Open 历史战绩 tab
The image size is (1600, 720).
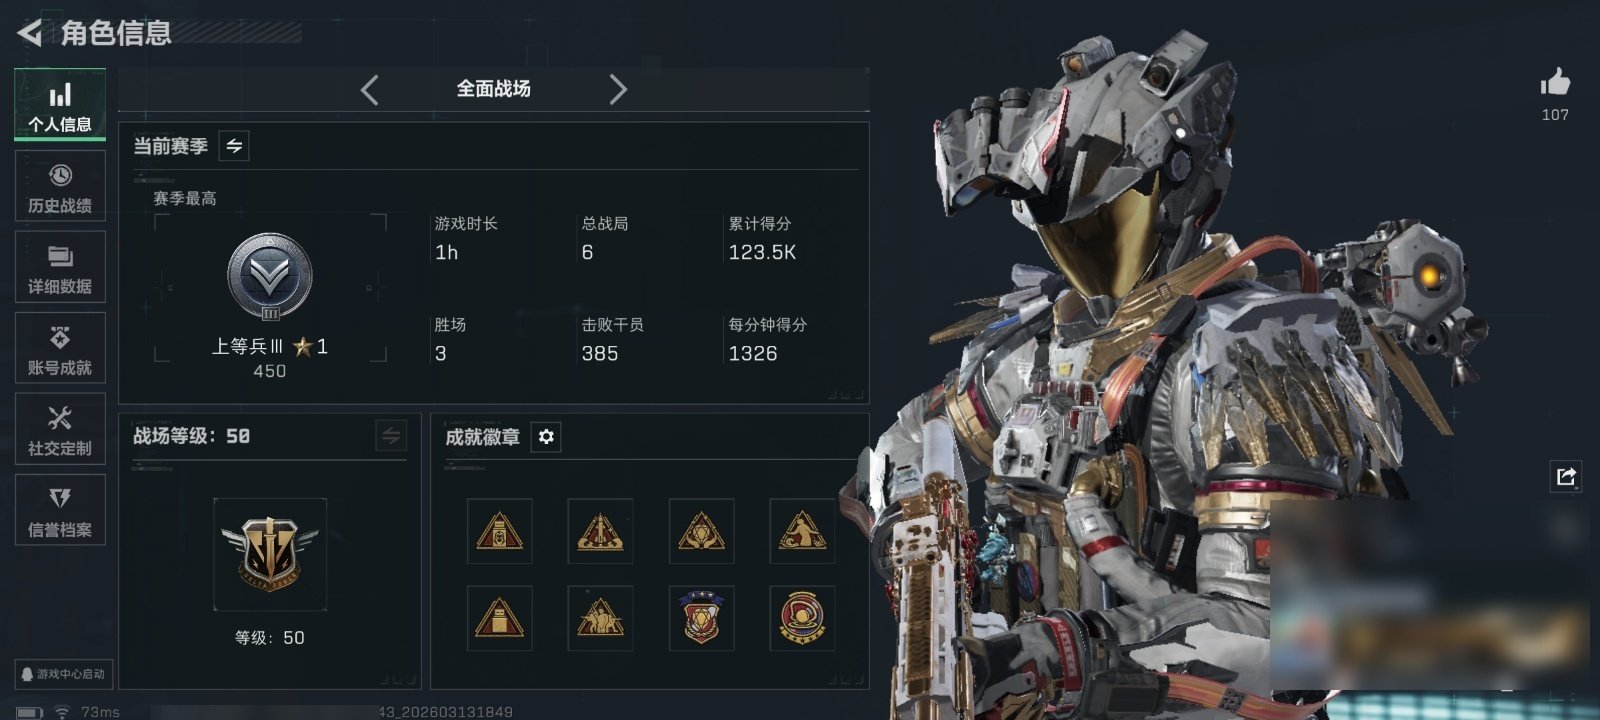(60, 186)
